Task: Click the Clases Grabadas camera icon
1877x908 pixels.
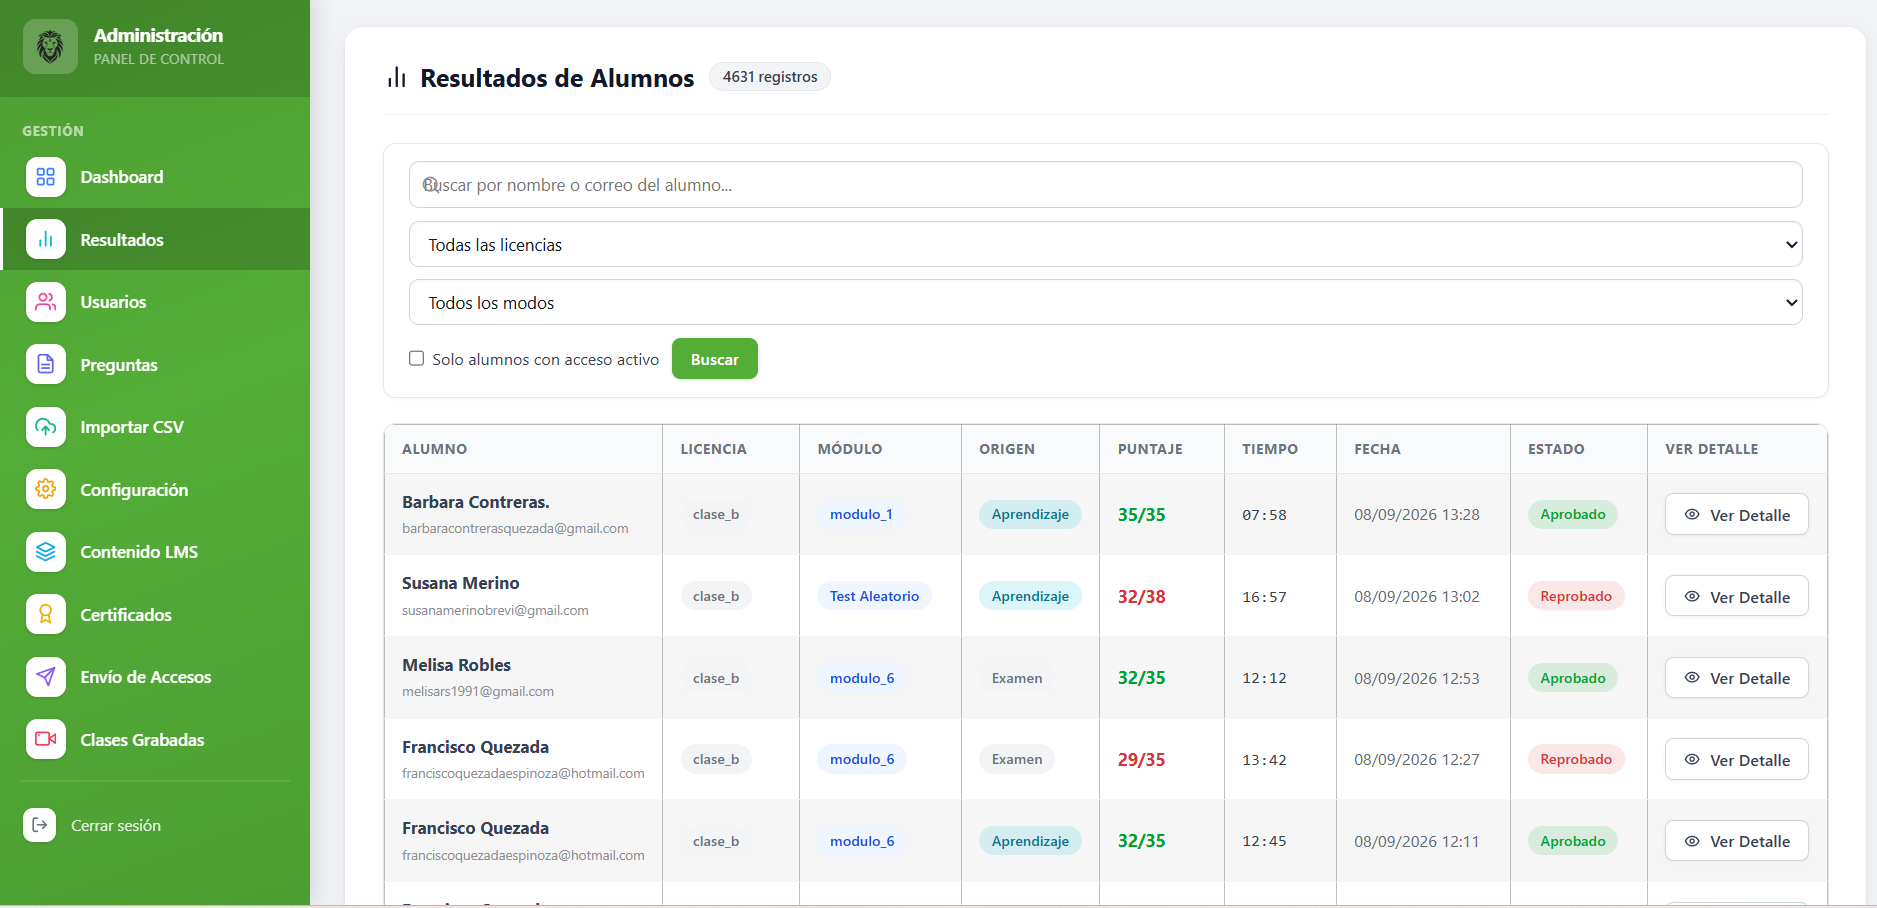Action: coord(46,740)
